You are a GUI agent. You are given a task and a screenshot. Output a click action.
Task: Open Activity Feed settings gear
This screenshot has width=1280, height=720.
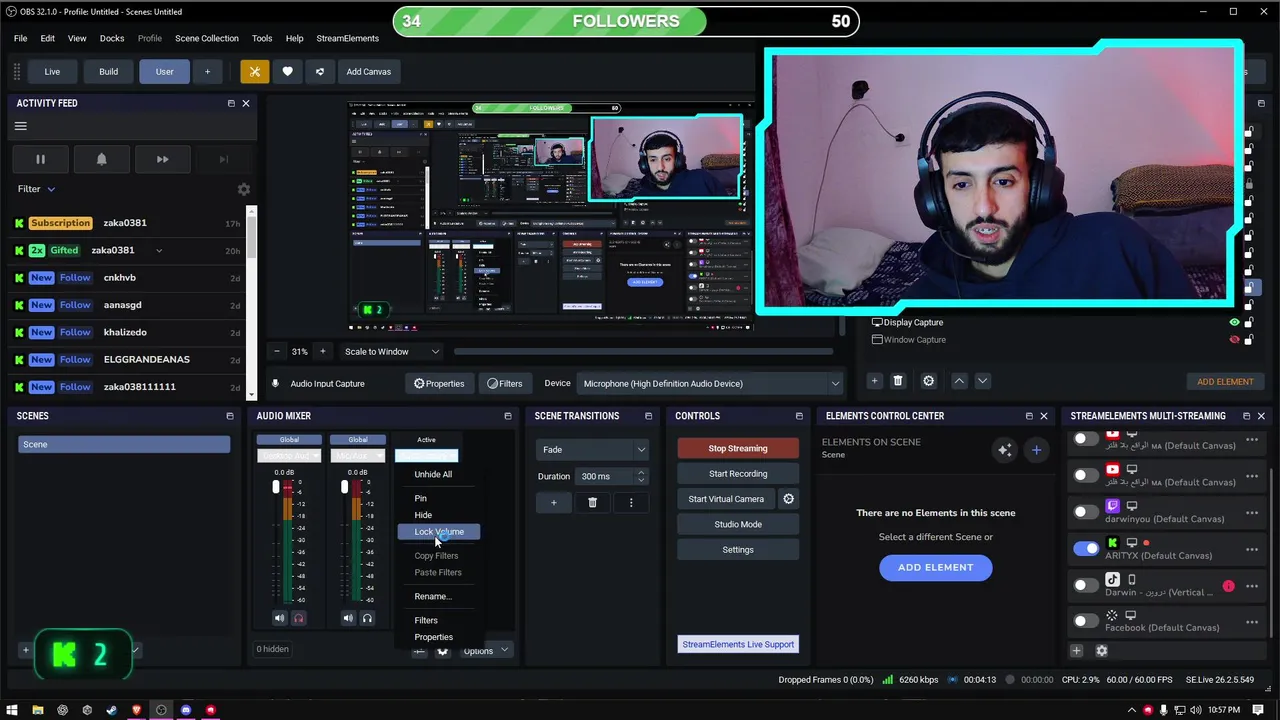(x=243, y=189)
